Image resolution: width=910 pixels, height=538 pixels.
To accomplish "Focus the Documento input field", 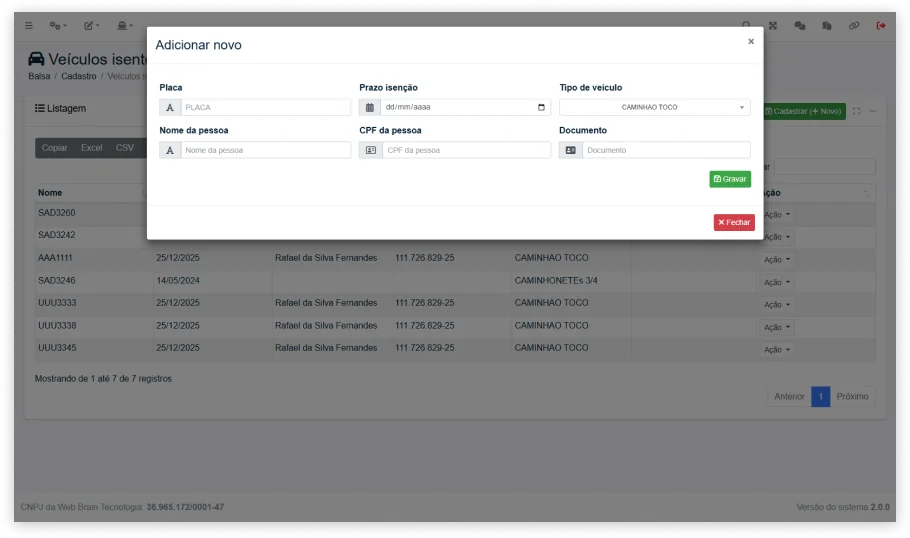I will pos(666,150).
